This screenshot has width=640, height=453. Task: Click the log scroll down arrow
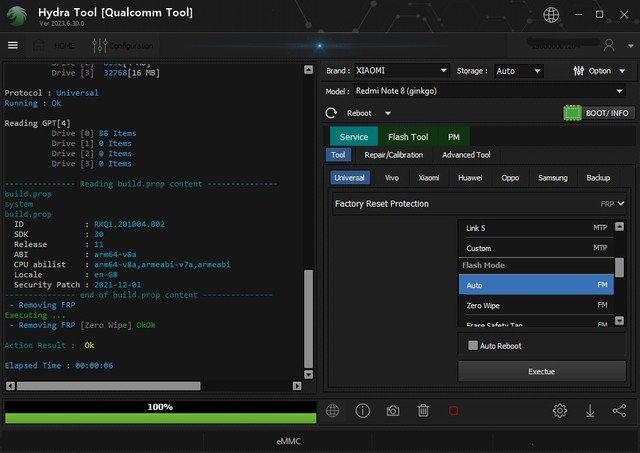[309, 374]
